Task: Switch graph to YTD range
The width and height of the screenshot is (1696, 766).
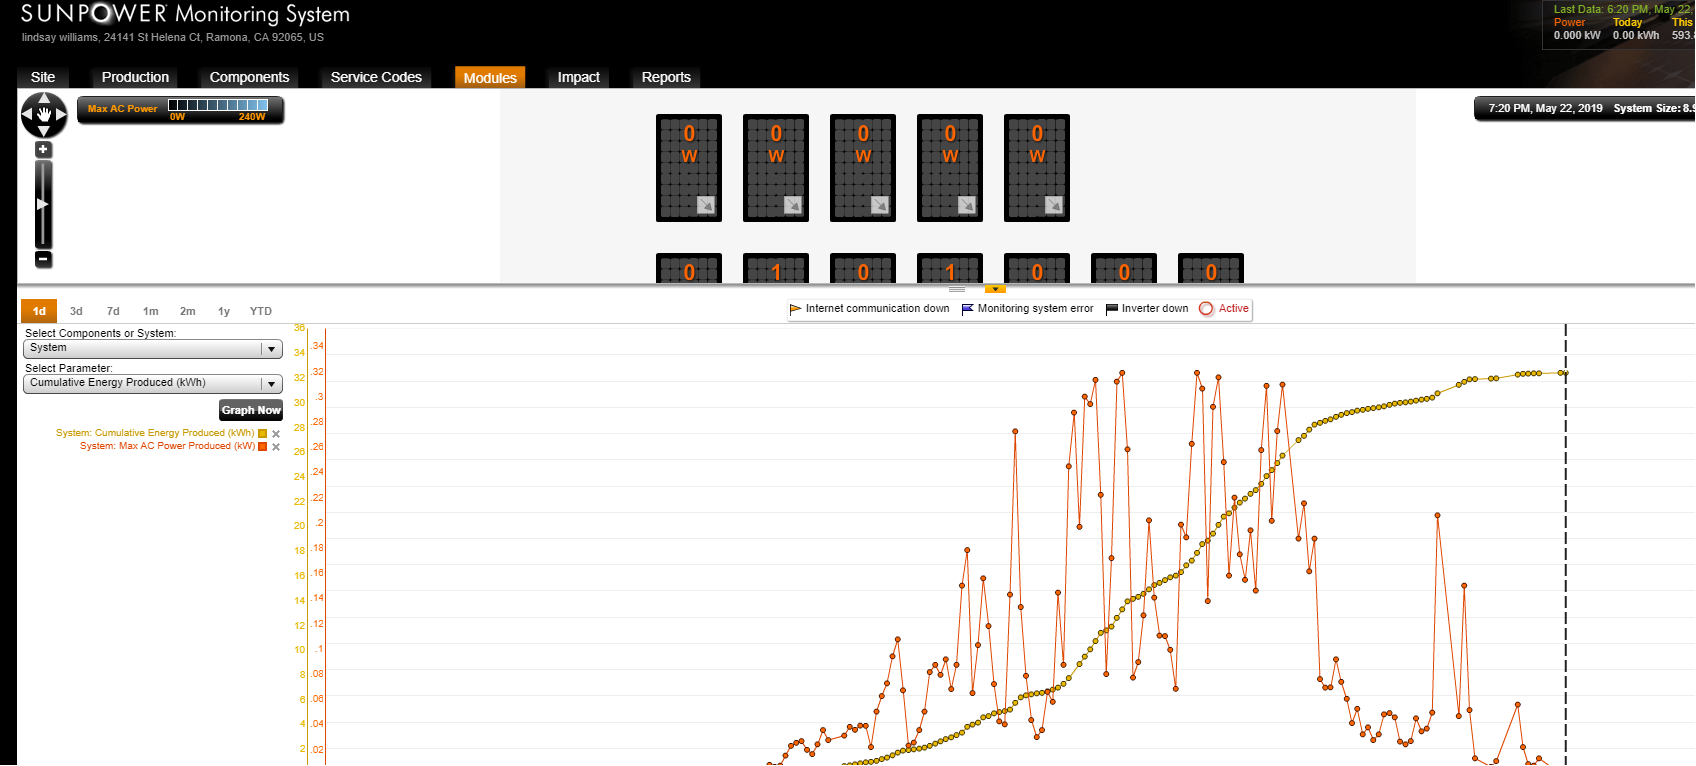Action: 261,311
